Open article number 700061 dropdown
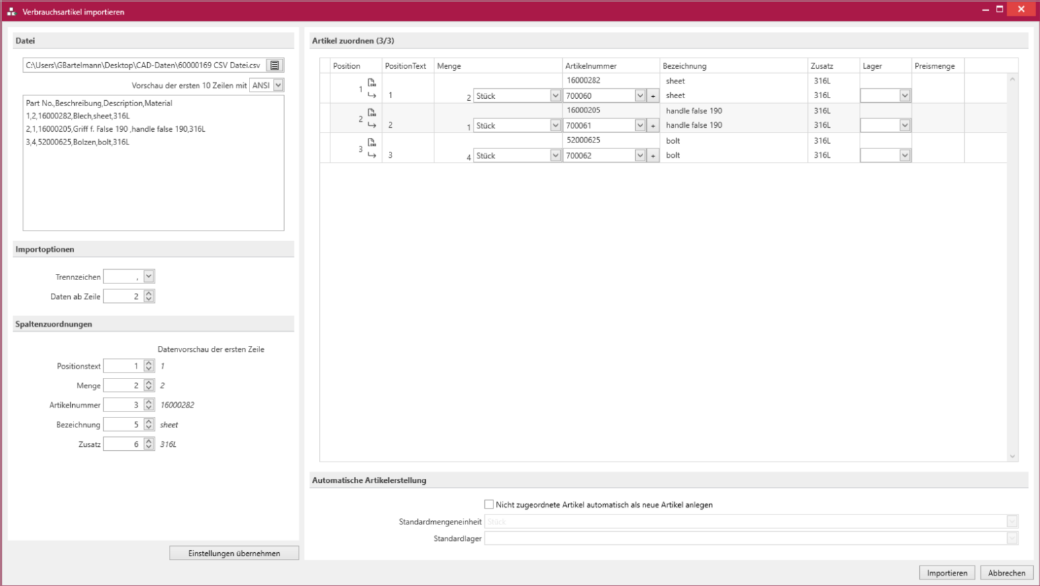 [640, 125]
